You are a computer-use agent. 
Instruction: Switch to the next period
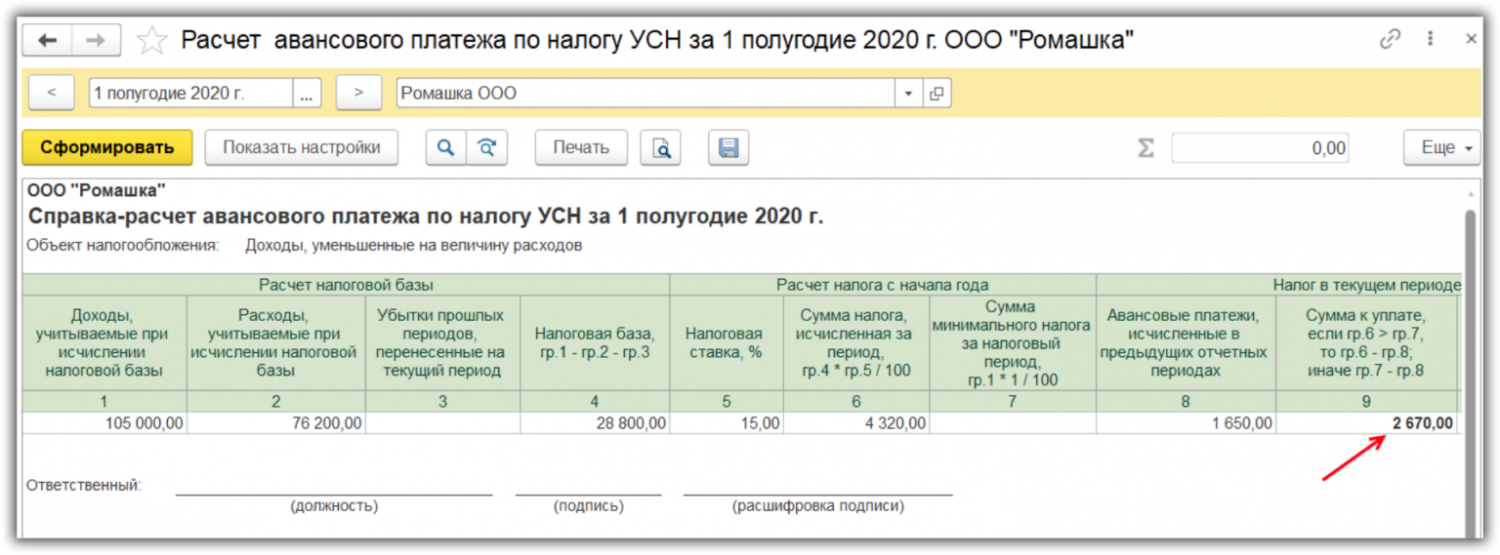click(x=359, y=93)
